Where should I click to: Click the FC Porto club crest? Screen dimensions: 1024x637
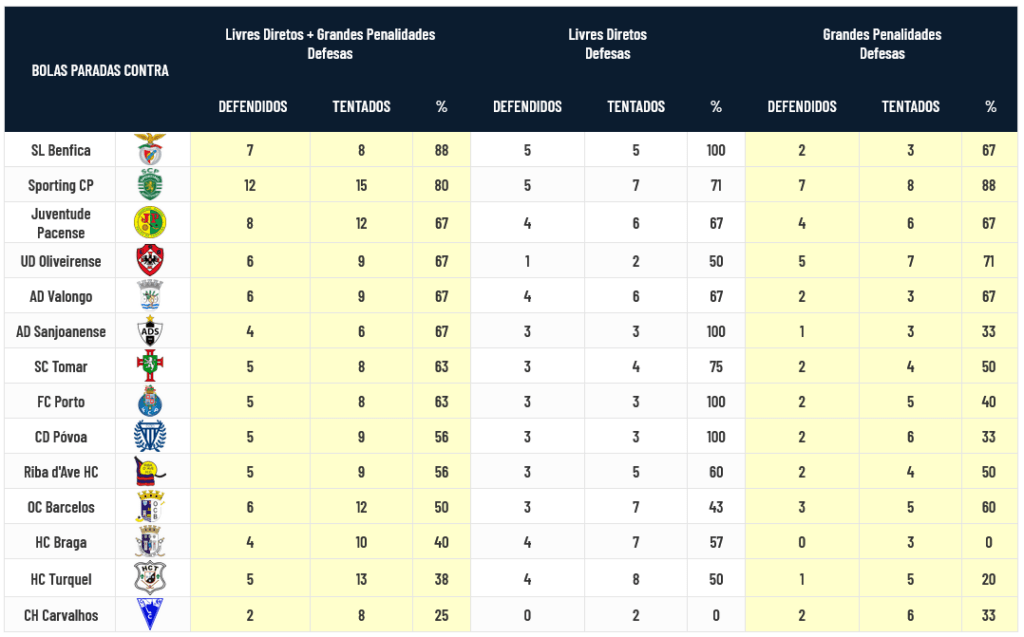point(150,401)
